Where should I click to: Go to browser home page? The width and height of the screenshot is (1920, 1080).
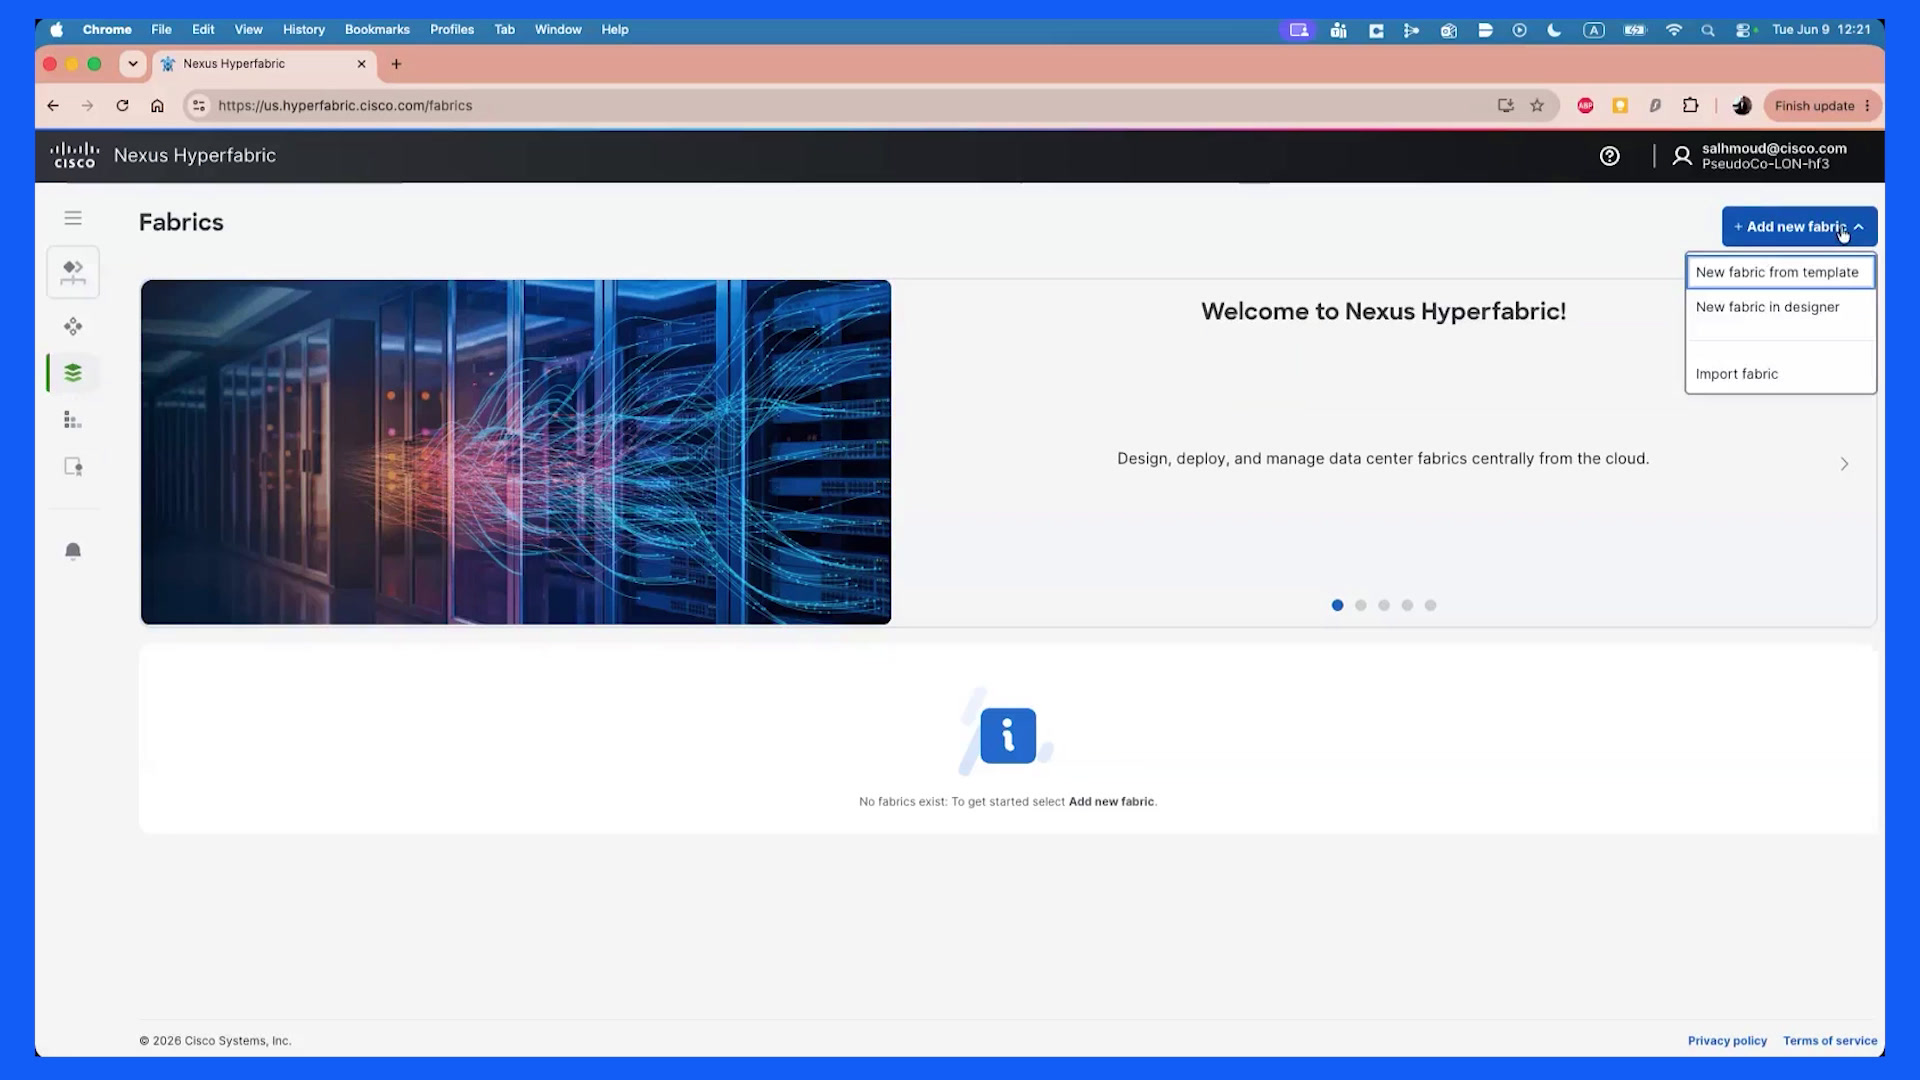pos(157,105)
